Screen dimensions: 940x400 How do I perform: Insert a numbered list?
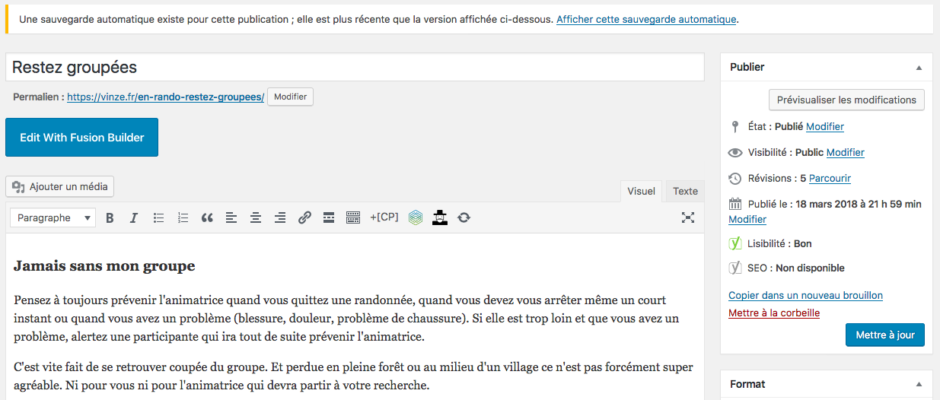click(183, 218)
